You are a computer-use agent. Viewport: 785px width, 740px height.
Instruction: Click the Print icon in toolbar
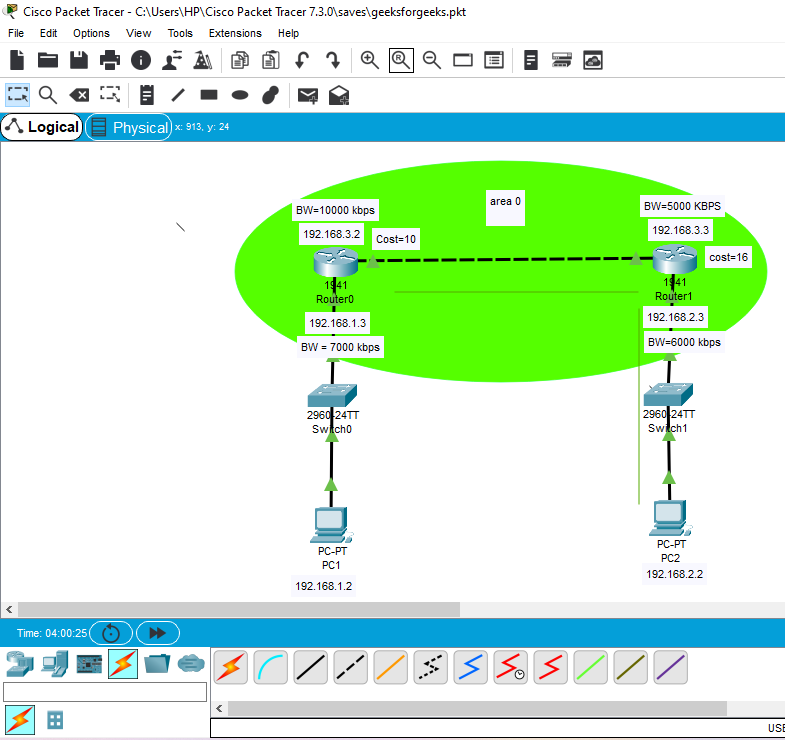click(109, 60)
